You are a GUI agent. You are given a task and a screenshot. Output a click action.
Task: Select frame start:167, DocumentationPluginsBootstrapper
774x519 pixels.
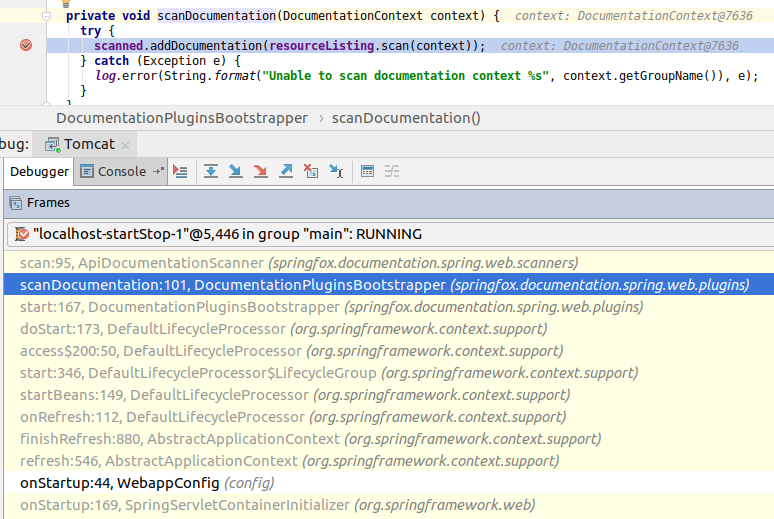pyautogui.click(x=389, y=307)
